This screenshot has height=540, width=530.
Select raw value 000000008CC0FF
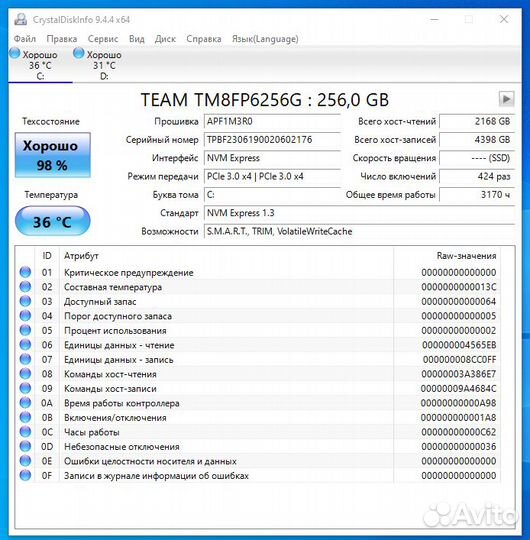click(459, 360)
